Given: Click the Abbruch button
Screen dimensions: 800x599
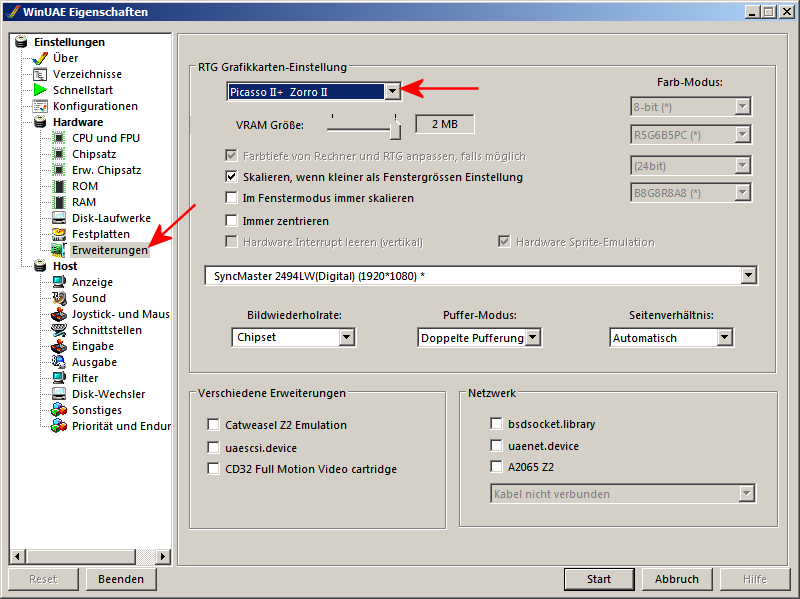Looking at the screenshot, I should click(677, 579).
